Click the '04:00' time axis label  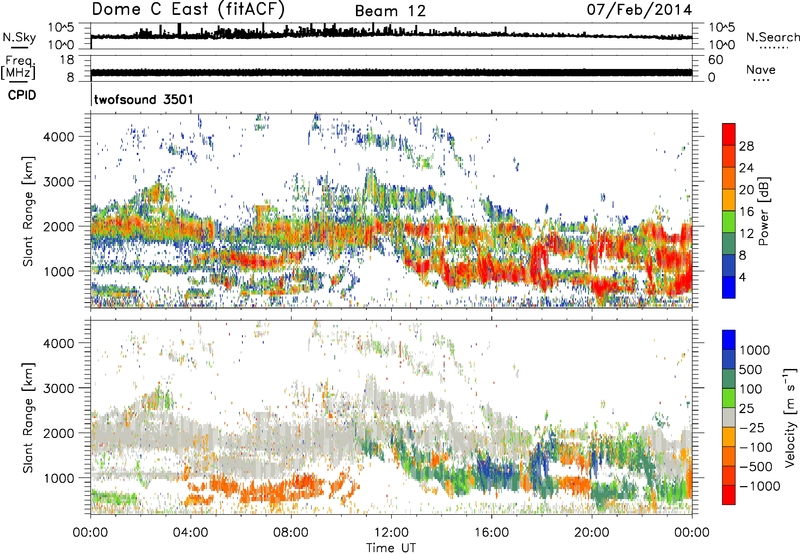click(x=191, y=533)
